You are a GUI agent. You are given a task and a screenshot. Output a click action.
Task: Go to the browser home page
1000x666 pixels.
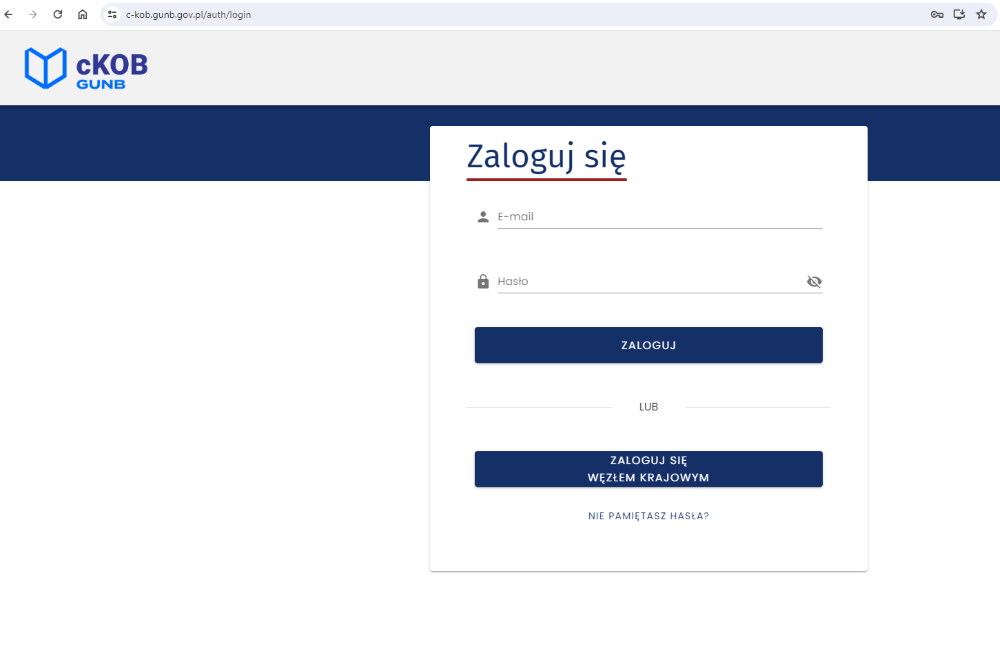pos(82,15)
